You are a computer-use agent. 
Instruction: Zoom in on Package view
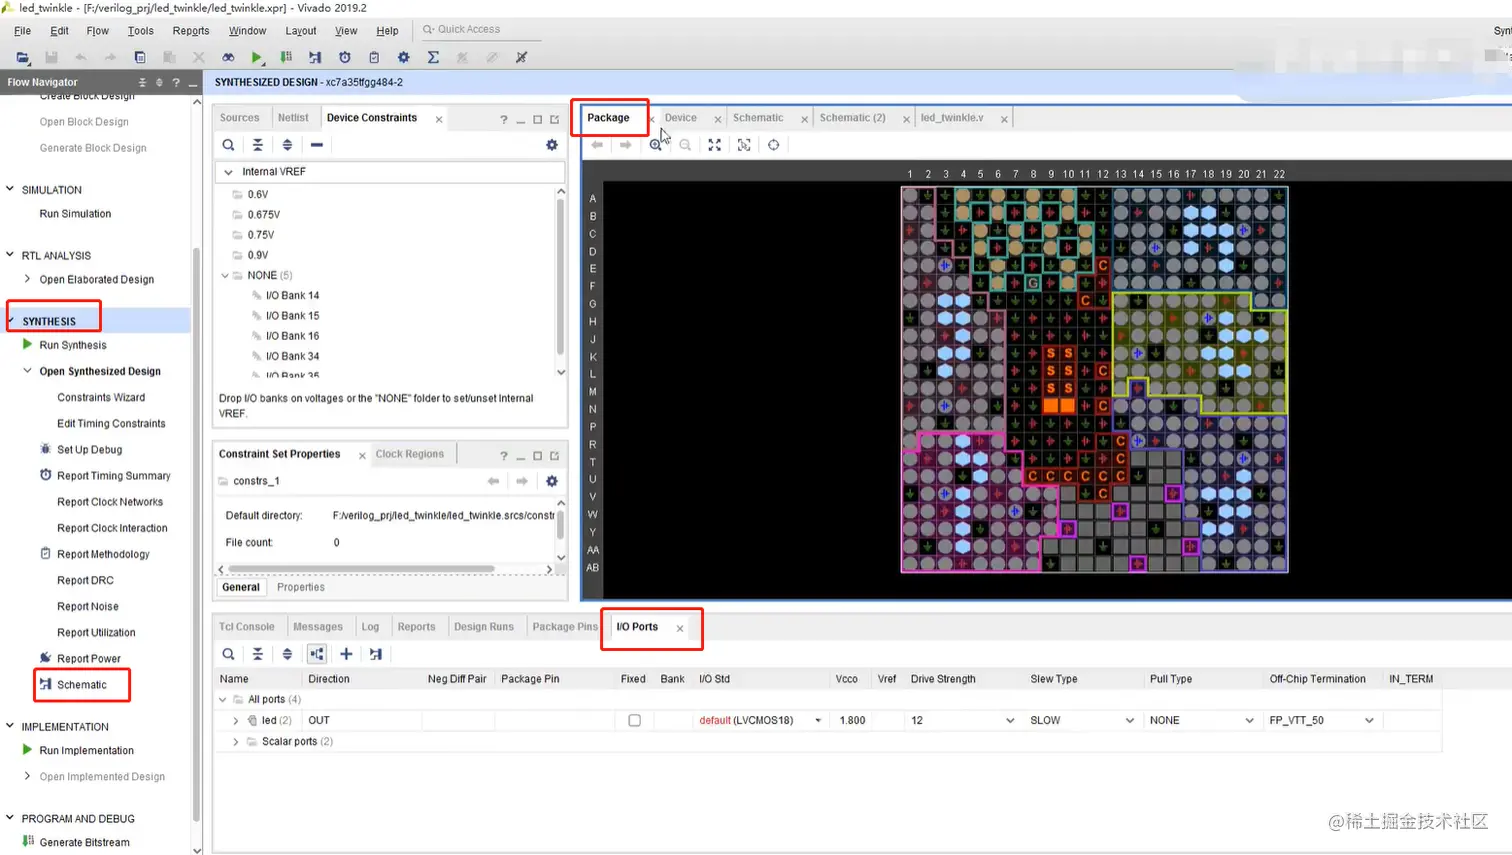pos(655,145)
